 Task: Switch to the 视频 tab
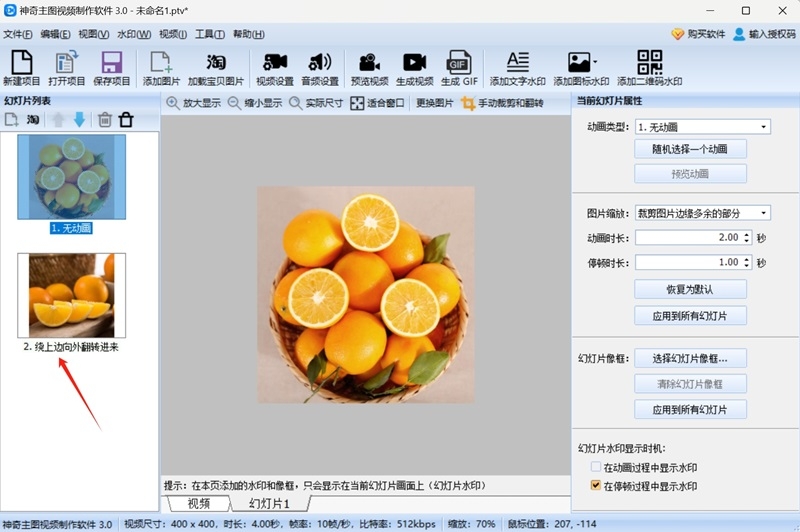click(198, 503)
